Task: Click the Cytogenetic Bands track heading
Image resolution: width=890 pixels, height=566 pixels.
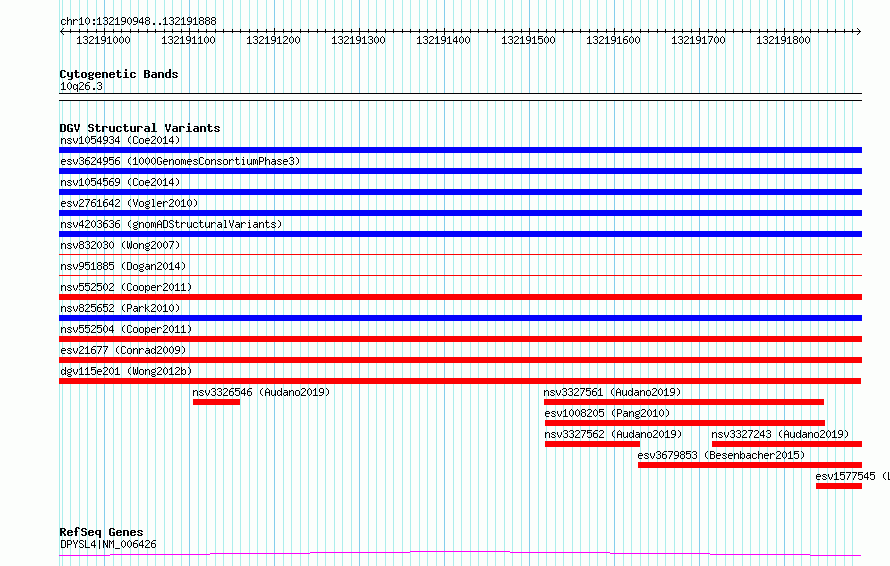Action: (x=119, y=74)
